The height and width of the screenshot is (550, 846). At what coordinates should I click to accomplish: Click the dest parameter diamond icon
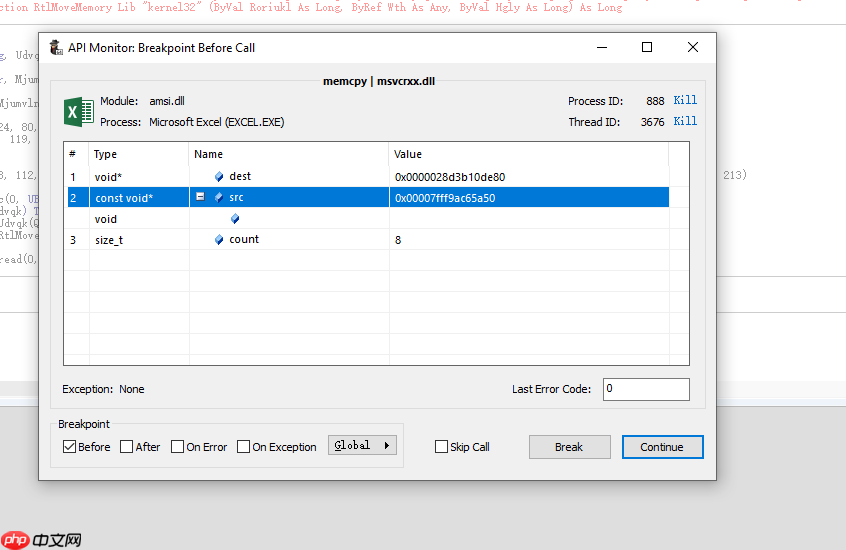pyautogui.click(x=219, y=176)
